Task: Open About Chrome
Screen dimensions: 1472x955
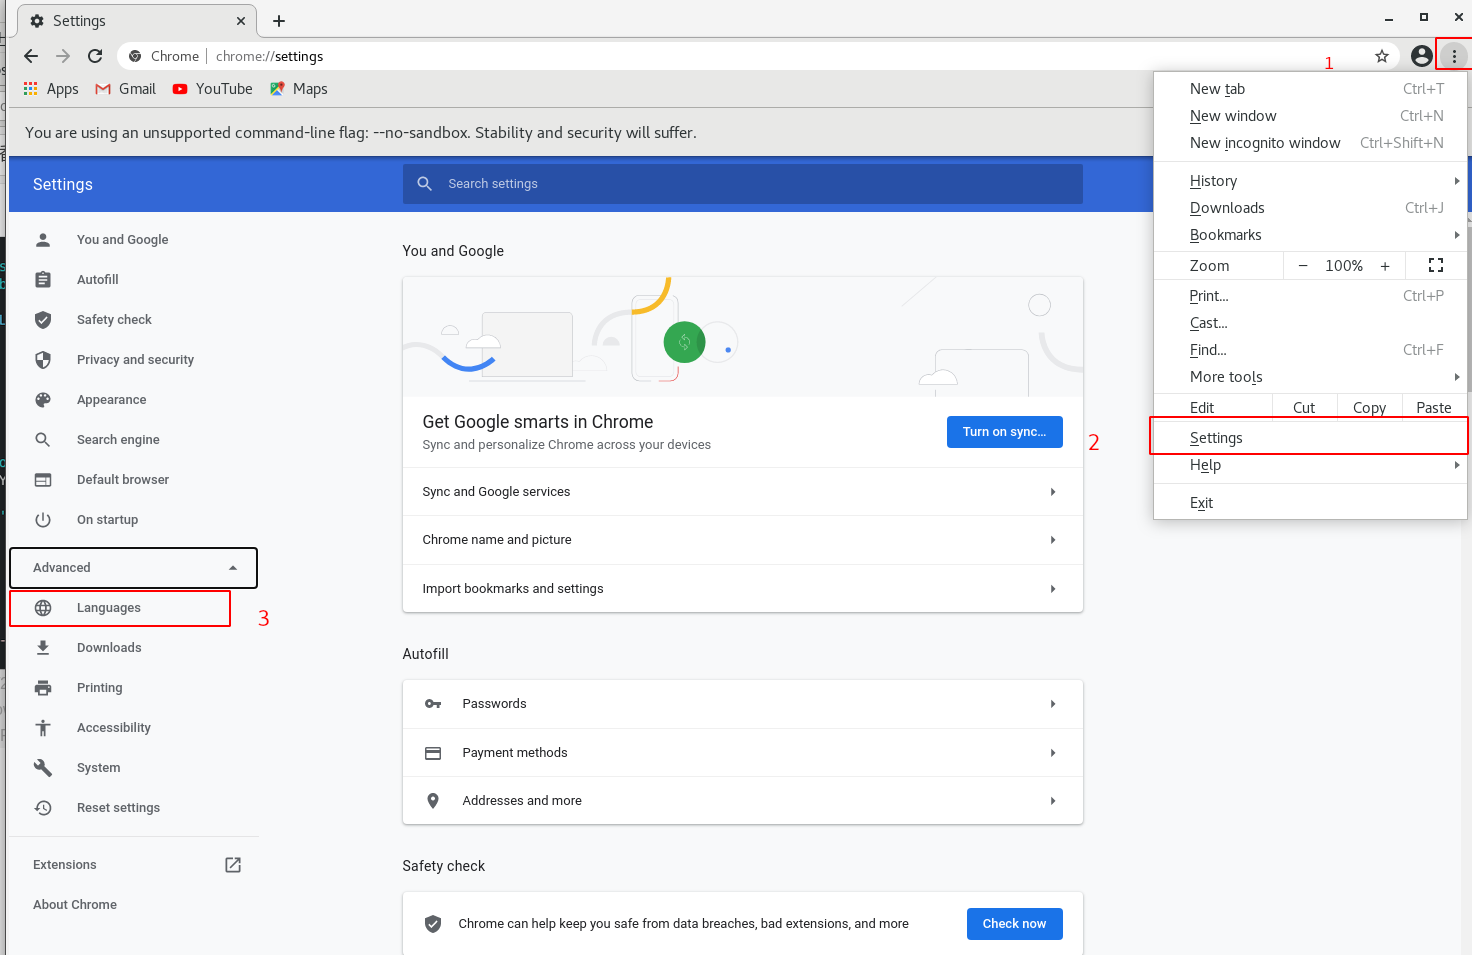Action: point(75,905)
